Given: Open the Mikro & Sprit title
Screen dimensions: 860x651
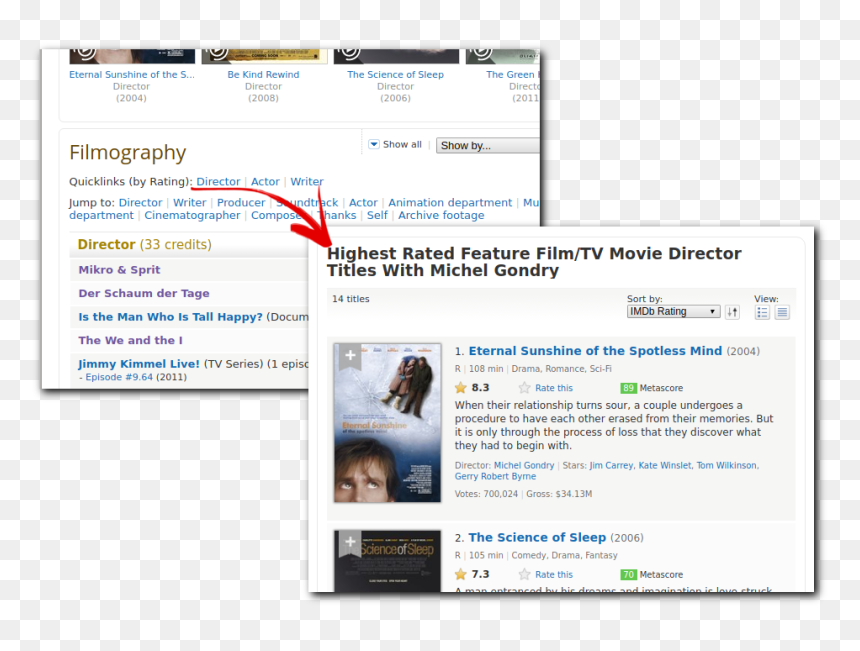Looking at the screenshot, I should (x=119, y=269).
